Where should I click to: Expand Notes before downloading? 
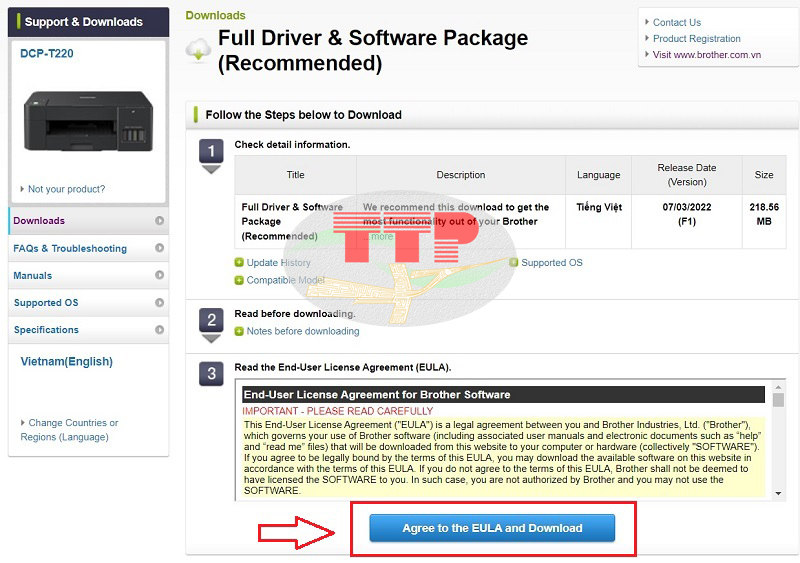tap(239, 331)
